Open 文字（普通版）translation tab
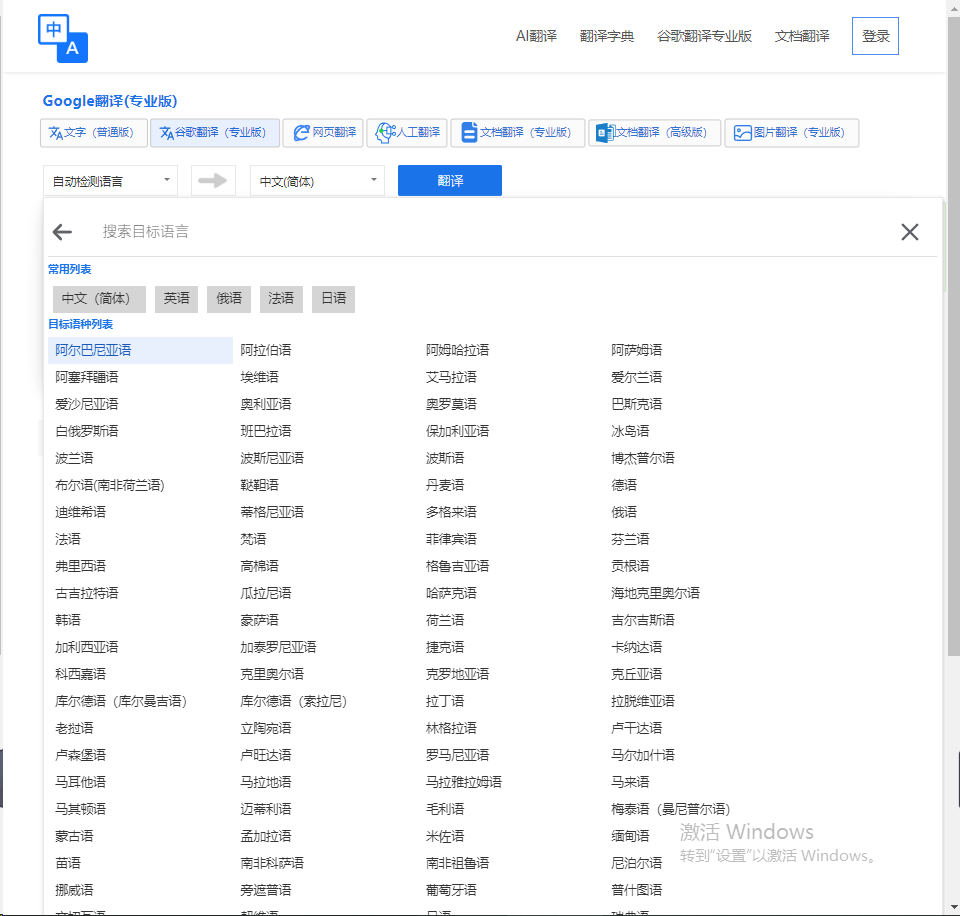The width and height of the screenshot is (960, 916). click(x=94, y=133)
